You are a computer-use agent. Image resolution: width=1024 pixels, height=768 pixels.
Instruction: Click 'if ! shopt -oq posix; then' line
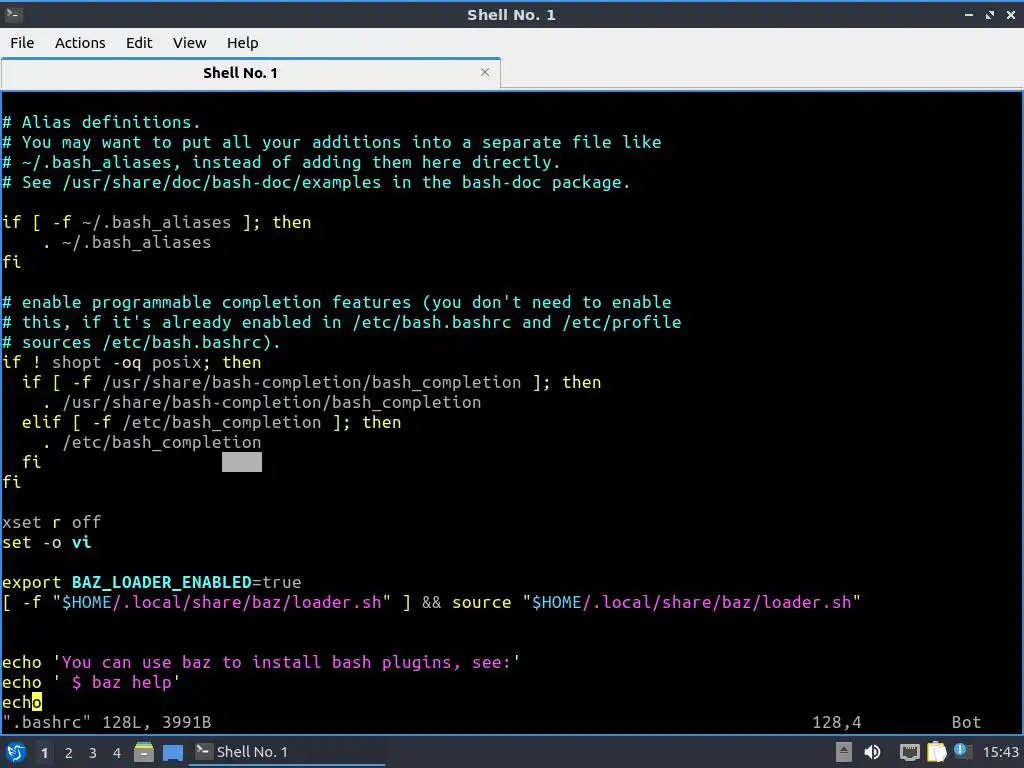pos(131,362)
